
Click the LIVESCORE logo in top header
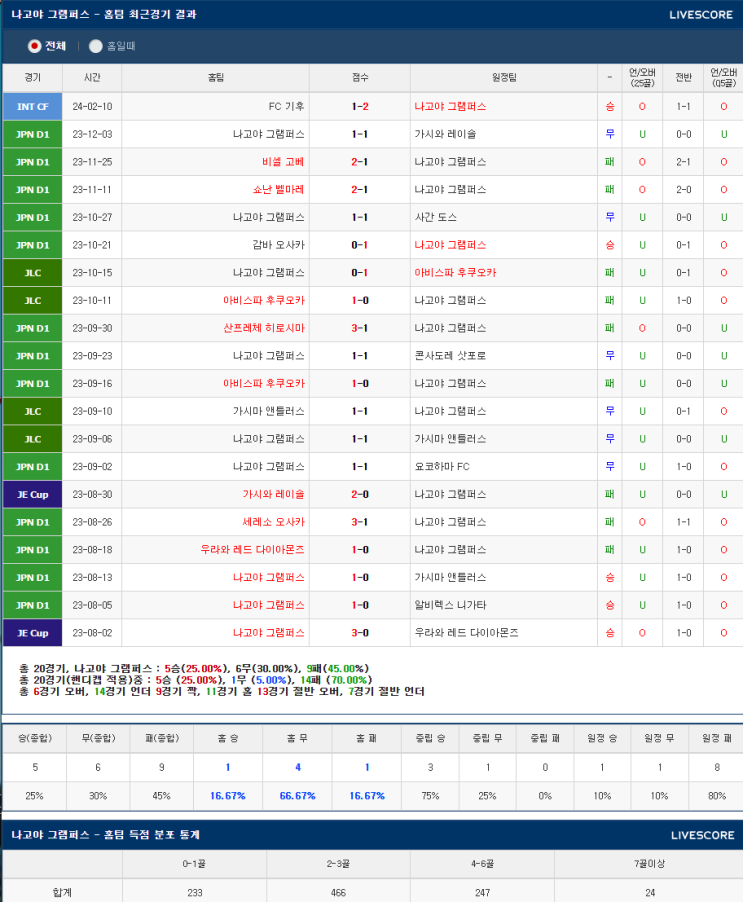point(700,15)
